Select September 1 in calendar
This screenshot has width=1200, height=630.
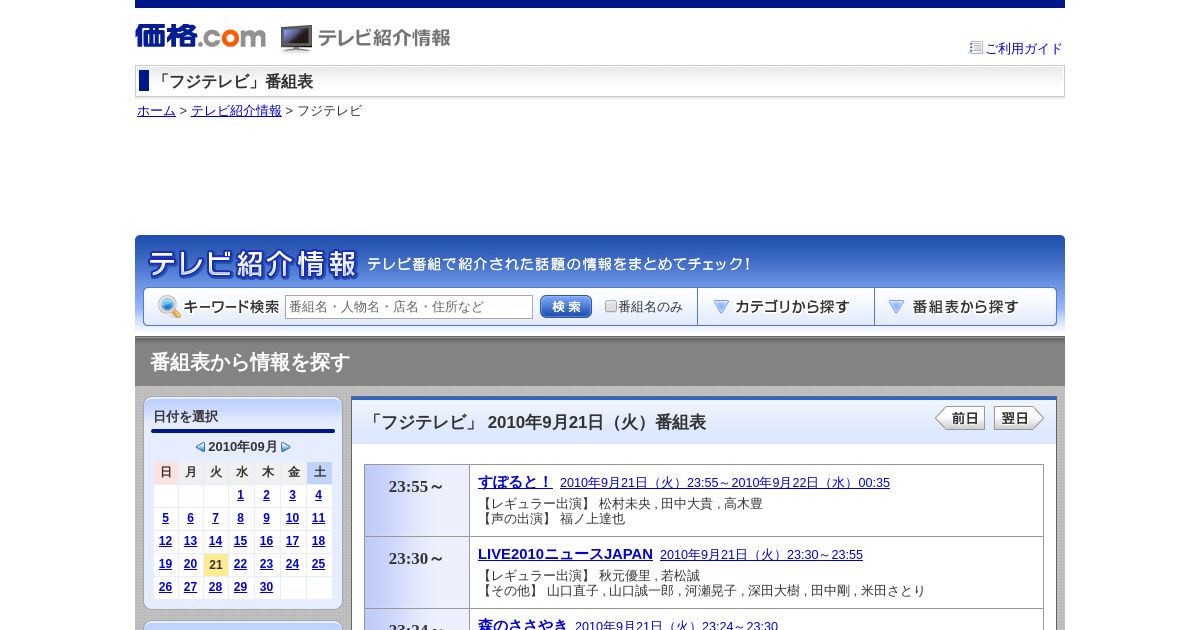(x=241, y=495)
